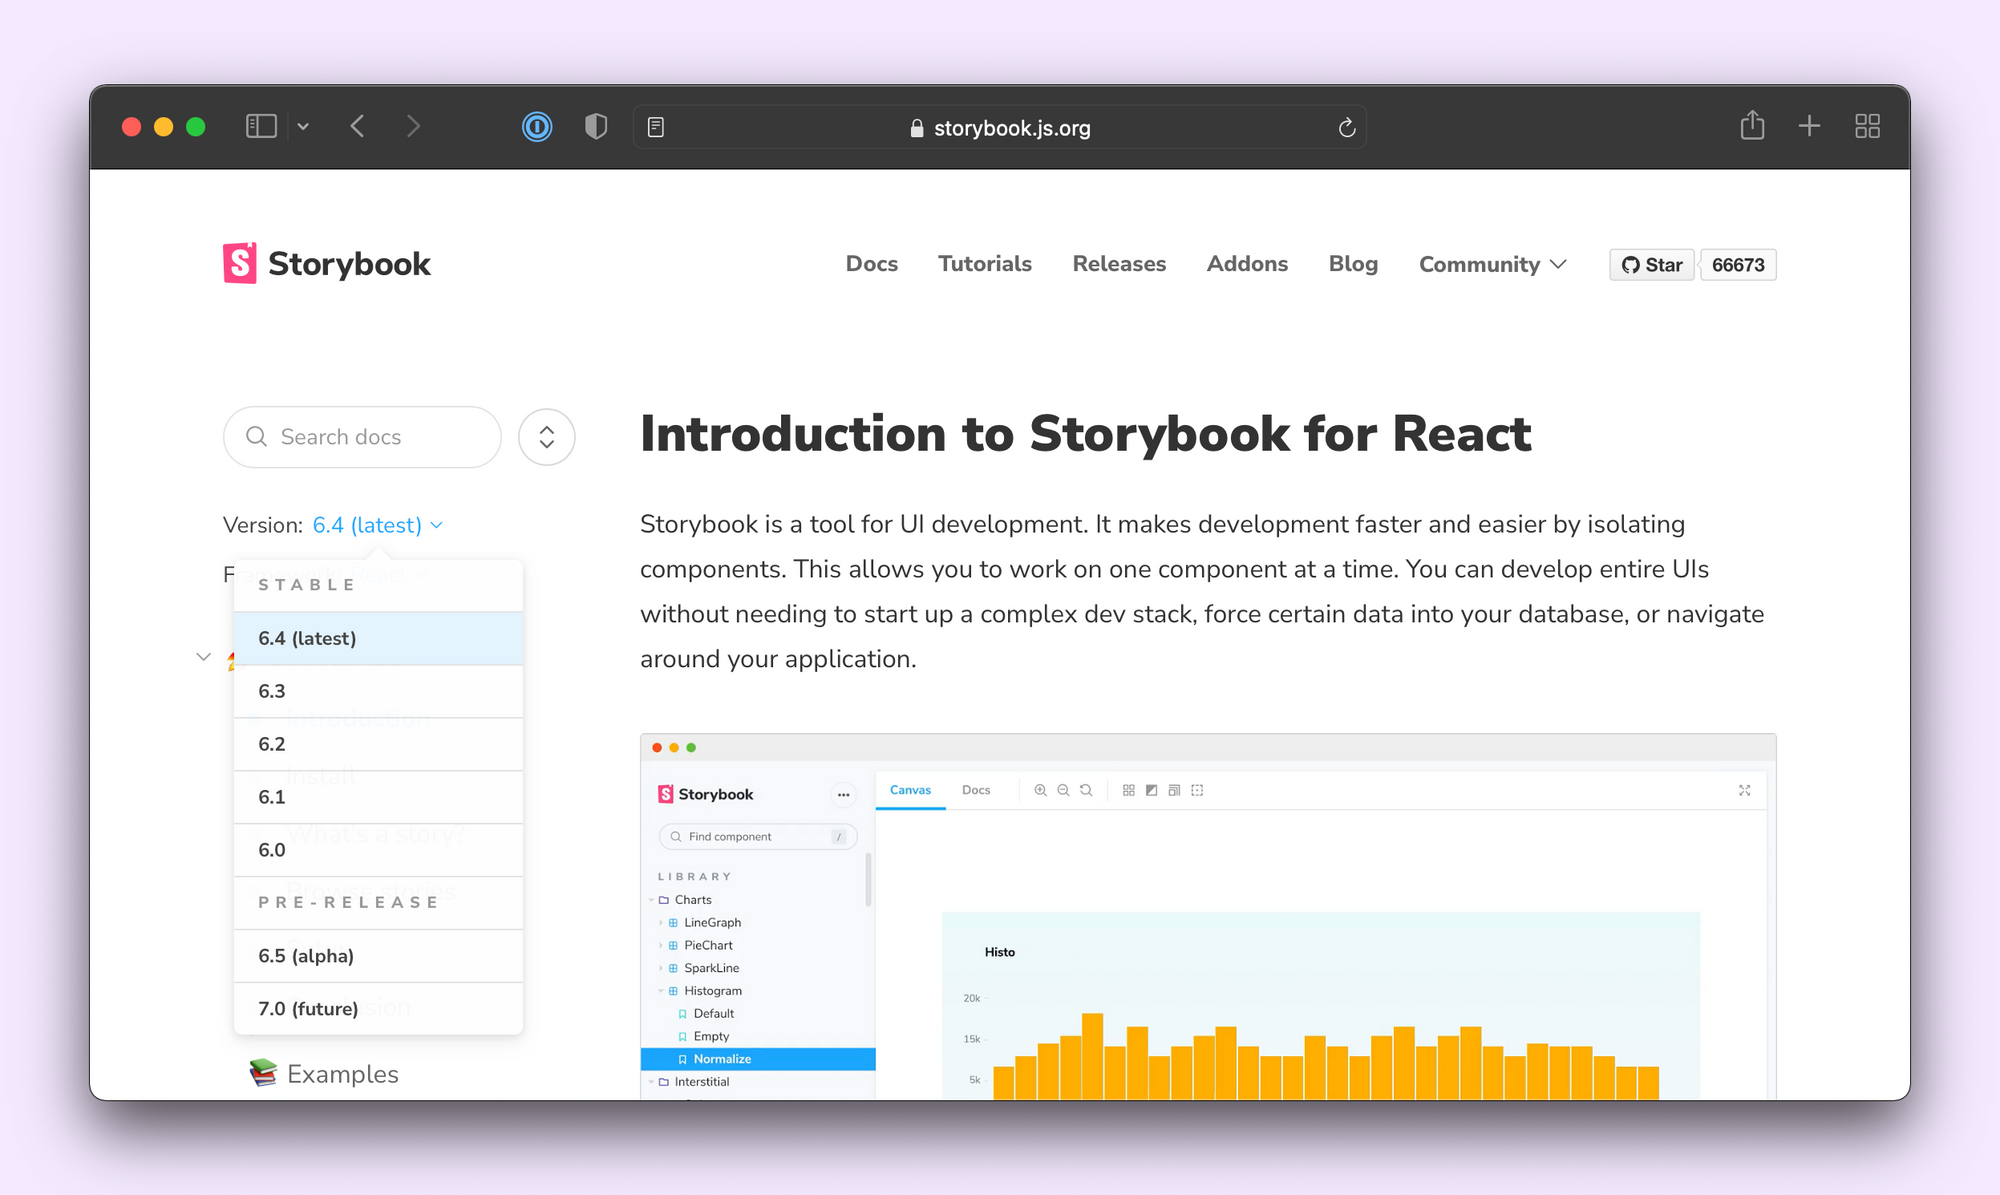Click the GitHub Star button
Screen dimensions: 2000x1195
(1652, 265)
